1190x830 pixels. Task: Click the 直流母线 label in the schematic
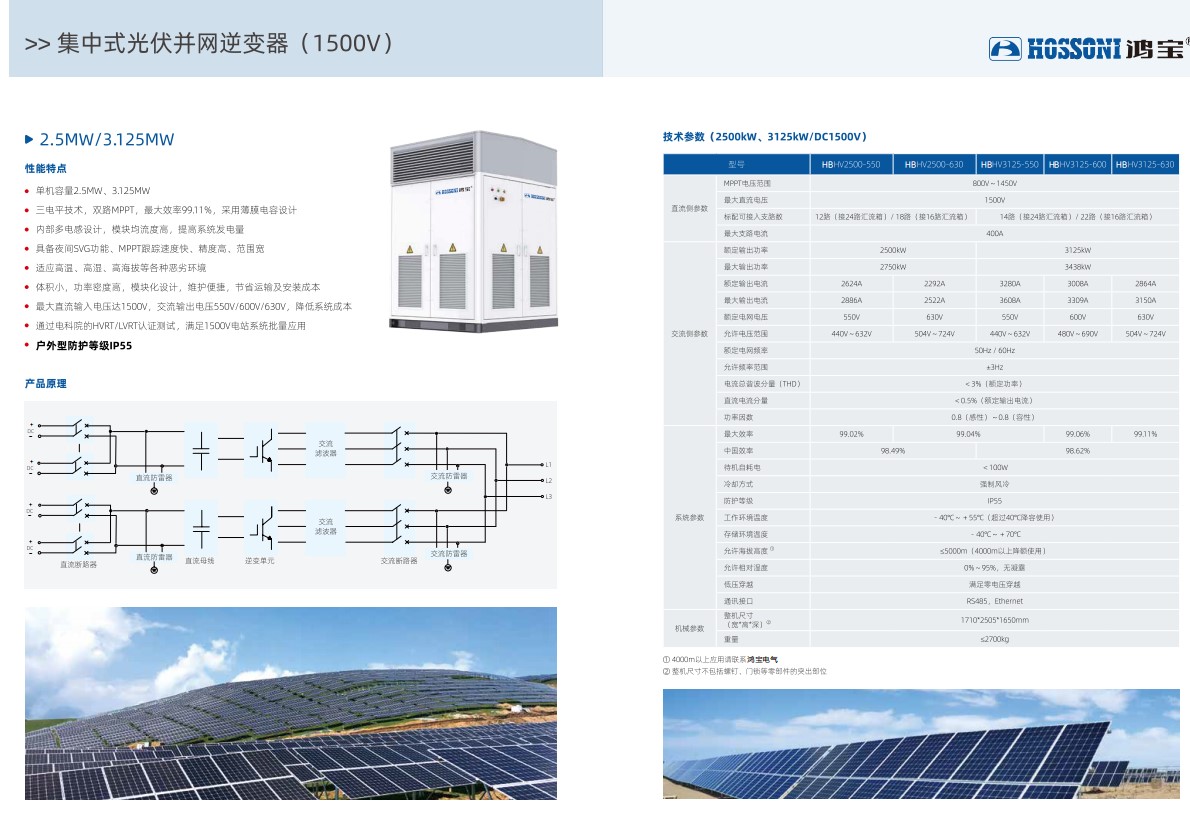coord(200,561)
